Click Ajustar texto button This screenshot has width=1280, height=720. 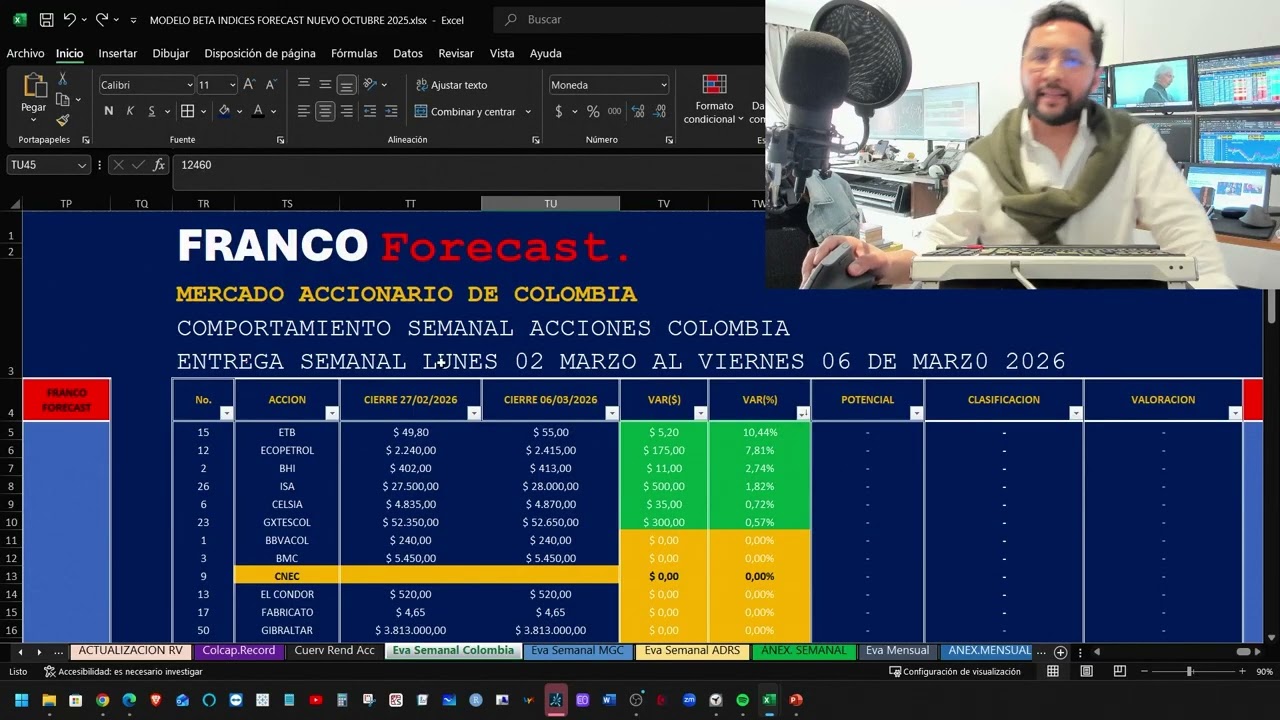[452, 85]
